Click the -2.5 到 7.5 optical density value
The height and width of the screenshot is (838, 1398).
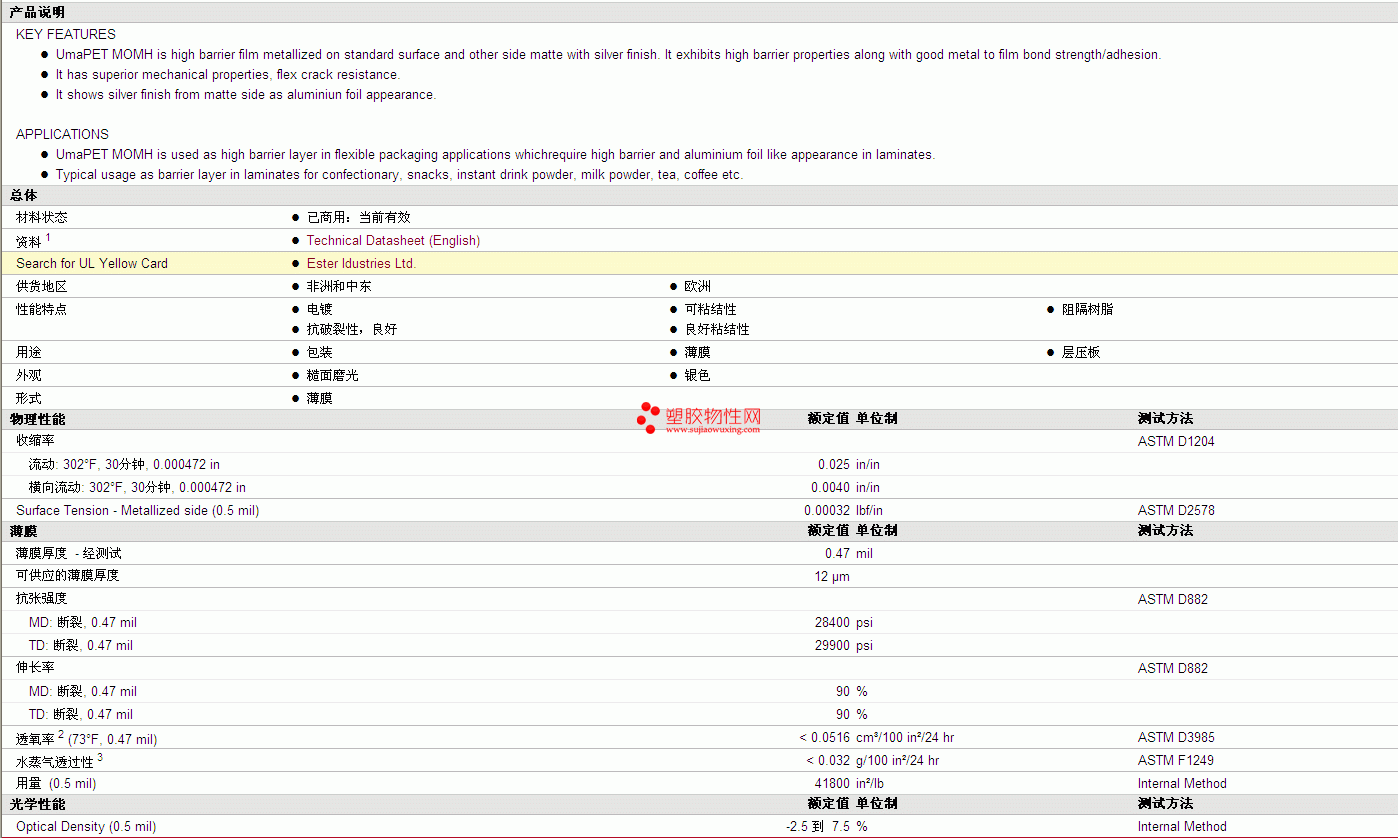pyautogui.click(x=818, y=827)
